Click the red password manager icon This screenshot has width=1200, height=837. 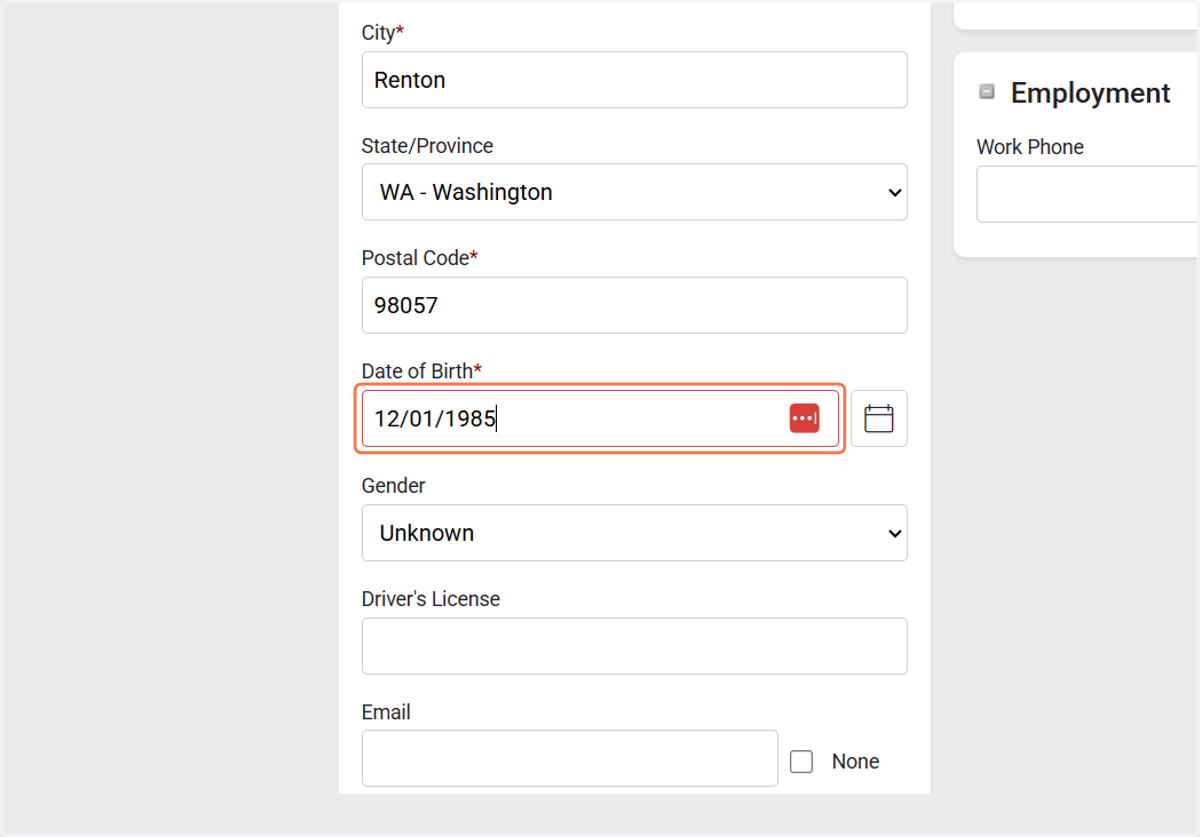[x=804, y=418]
